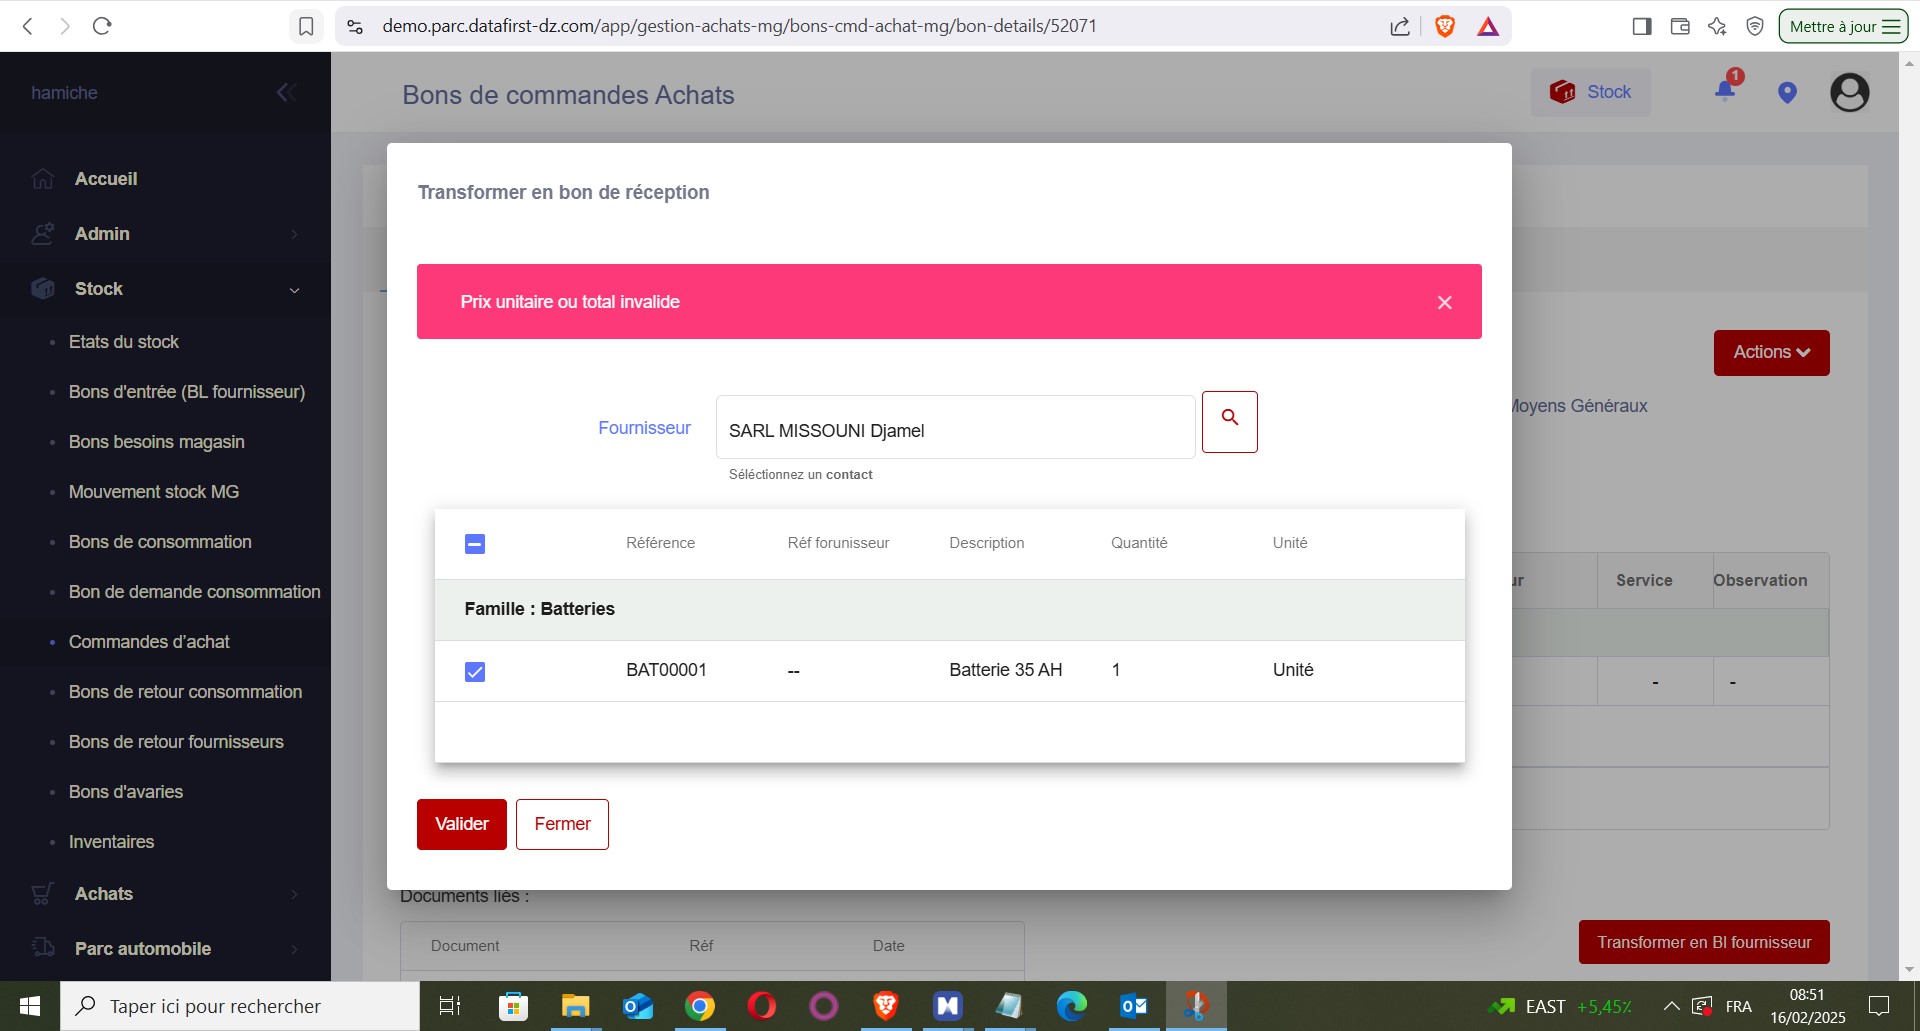Click into the Fournisseur input field
This screenshot has width=1920, height=1031.
(955, 430)
